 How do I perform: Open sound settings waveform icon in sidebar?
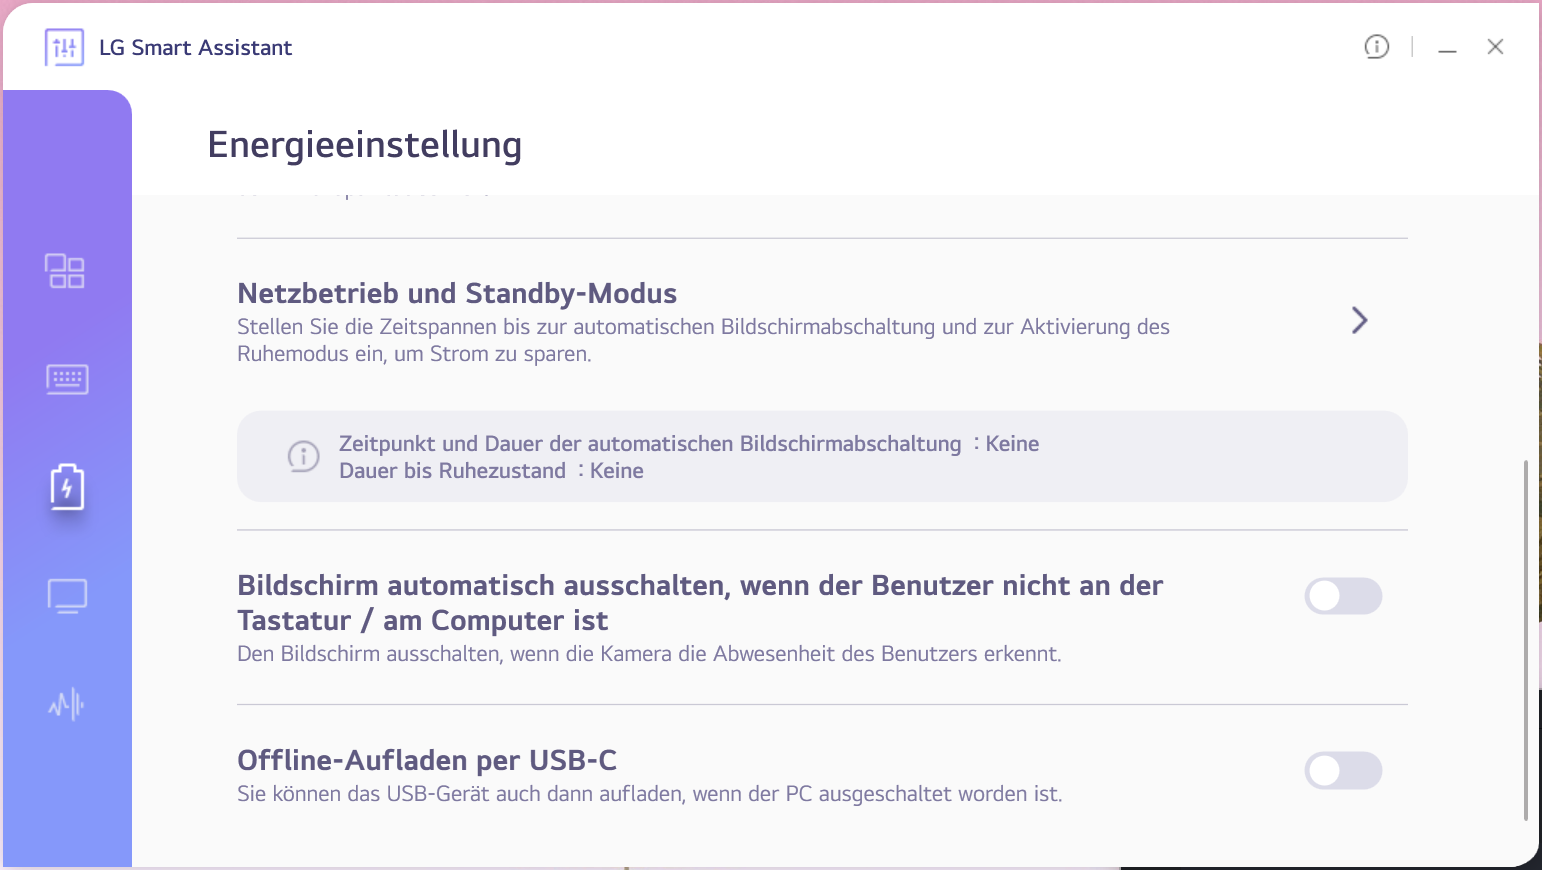click(x=67, y=705)
